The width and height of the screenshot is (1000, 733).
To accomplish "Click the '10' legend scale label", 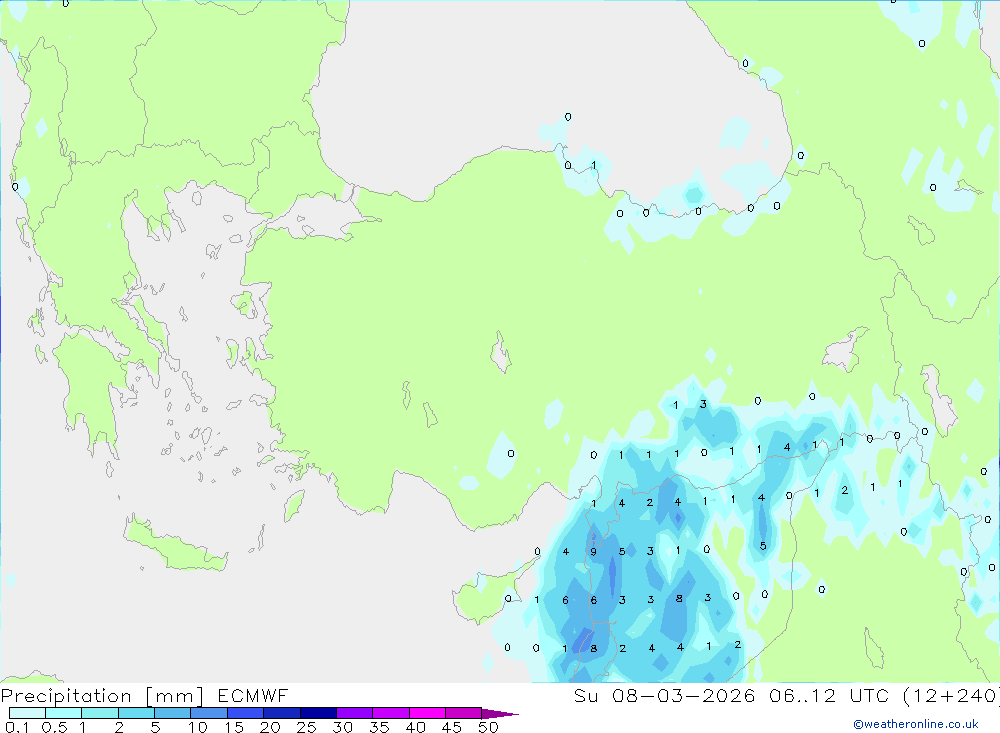I will point(198,727).
